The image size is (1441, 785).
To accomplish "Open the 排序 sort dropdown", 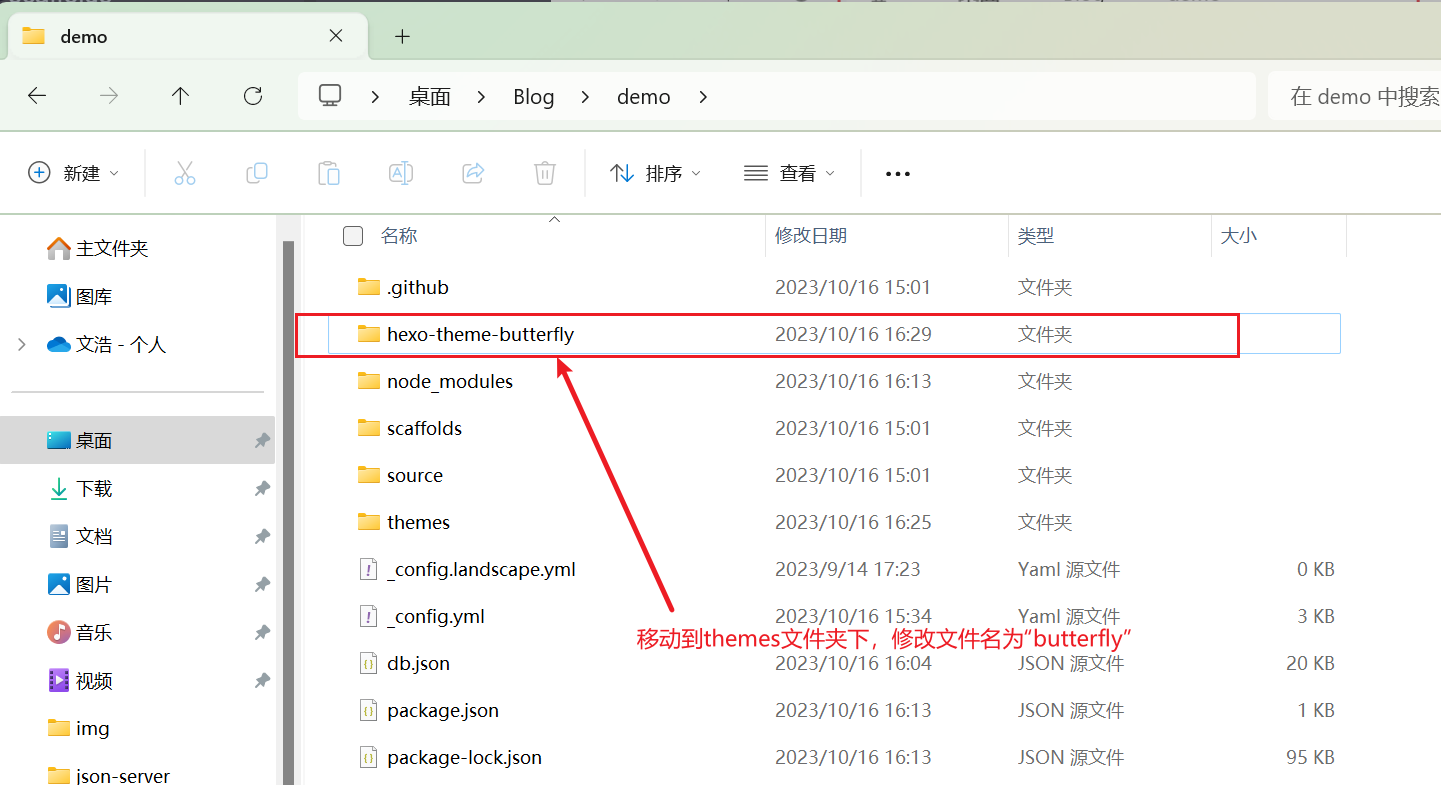I will [x=656, y=173].
